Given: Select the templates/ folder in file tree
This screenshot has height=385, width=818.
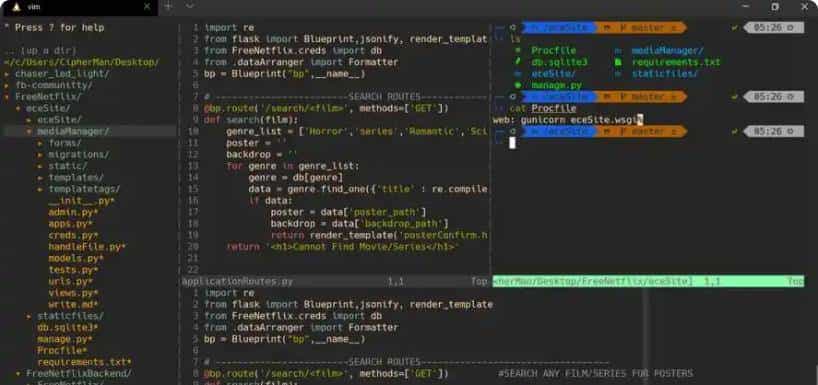Looking at the screenshot, I should [x=76, y=177].
